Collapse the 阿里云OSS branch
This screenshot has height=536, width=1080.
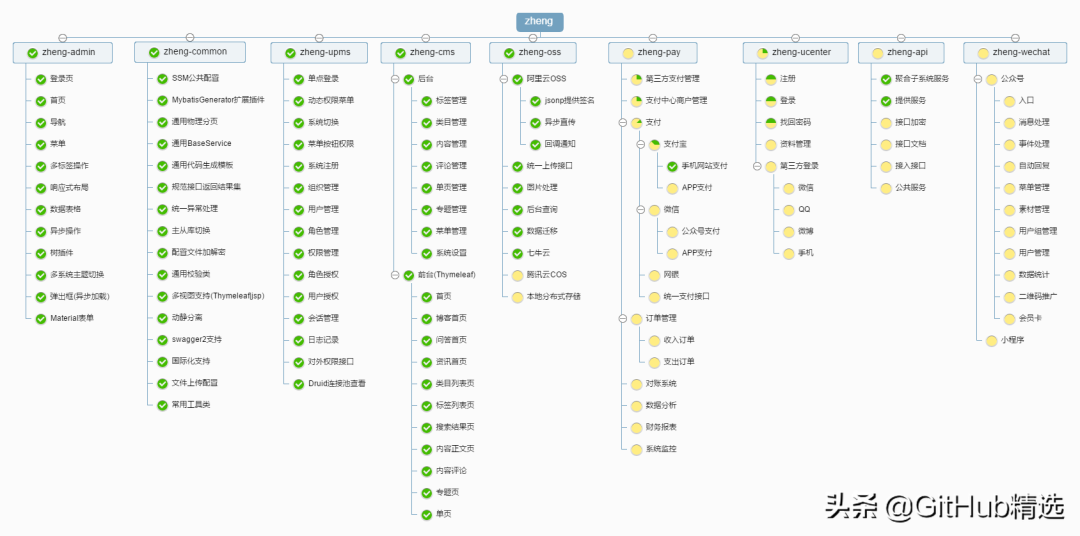click(x=504, y=79)
